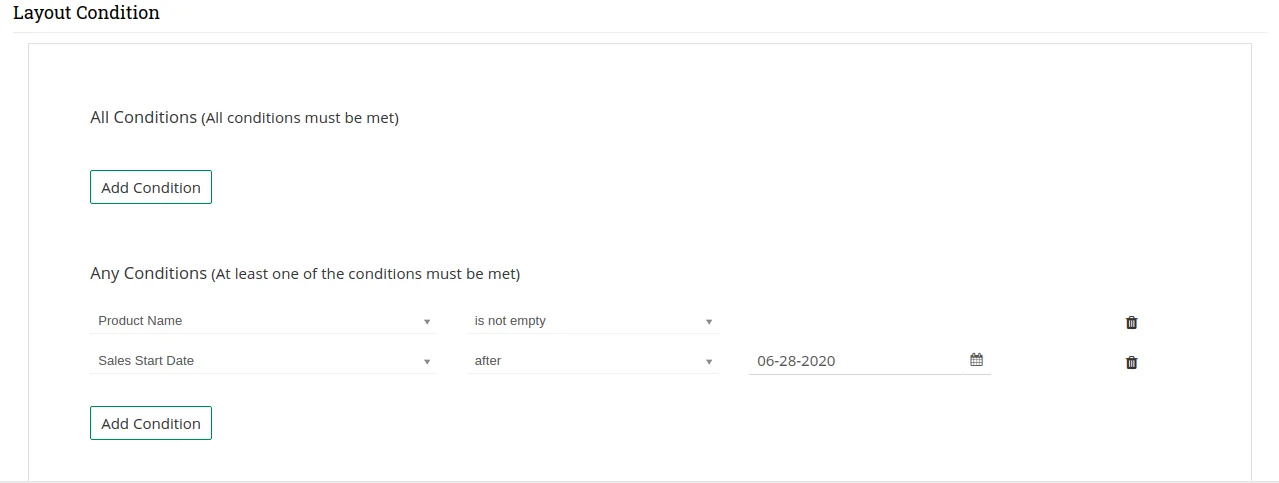
Task: Expand the 'is not empty' operator selector
Action: click(588, 321)
